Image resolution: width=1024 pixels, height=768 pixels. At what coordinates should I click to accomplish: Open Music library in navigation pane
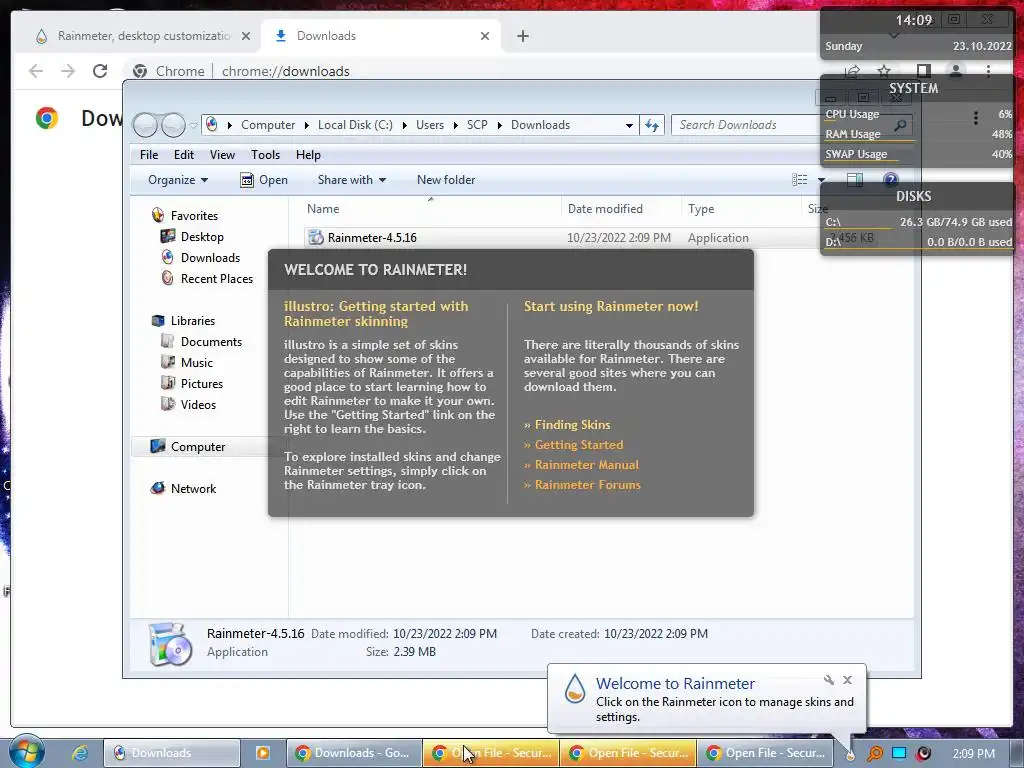point(197,362)
